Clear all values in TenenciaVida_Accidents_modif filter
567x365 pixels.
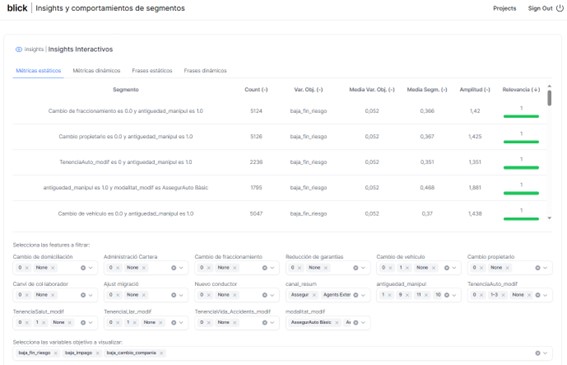[265, 322]
